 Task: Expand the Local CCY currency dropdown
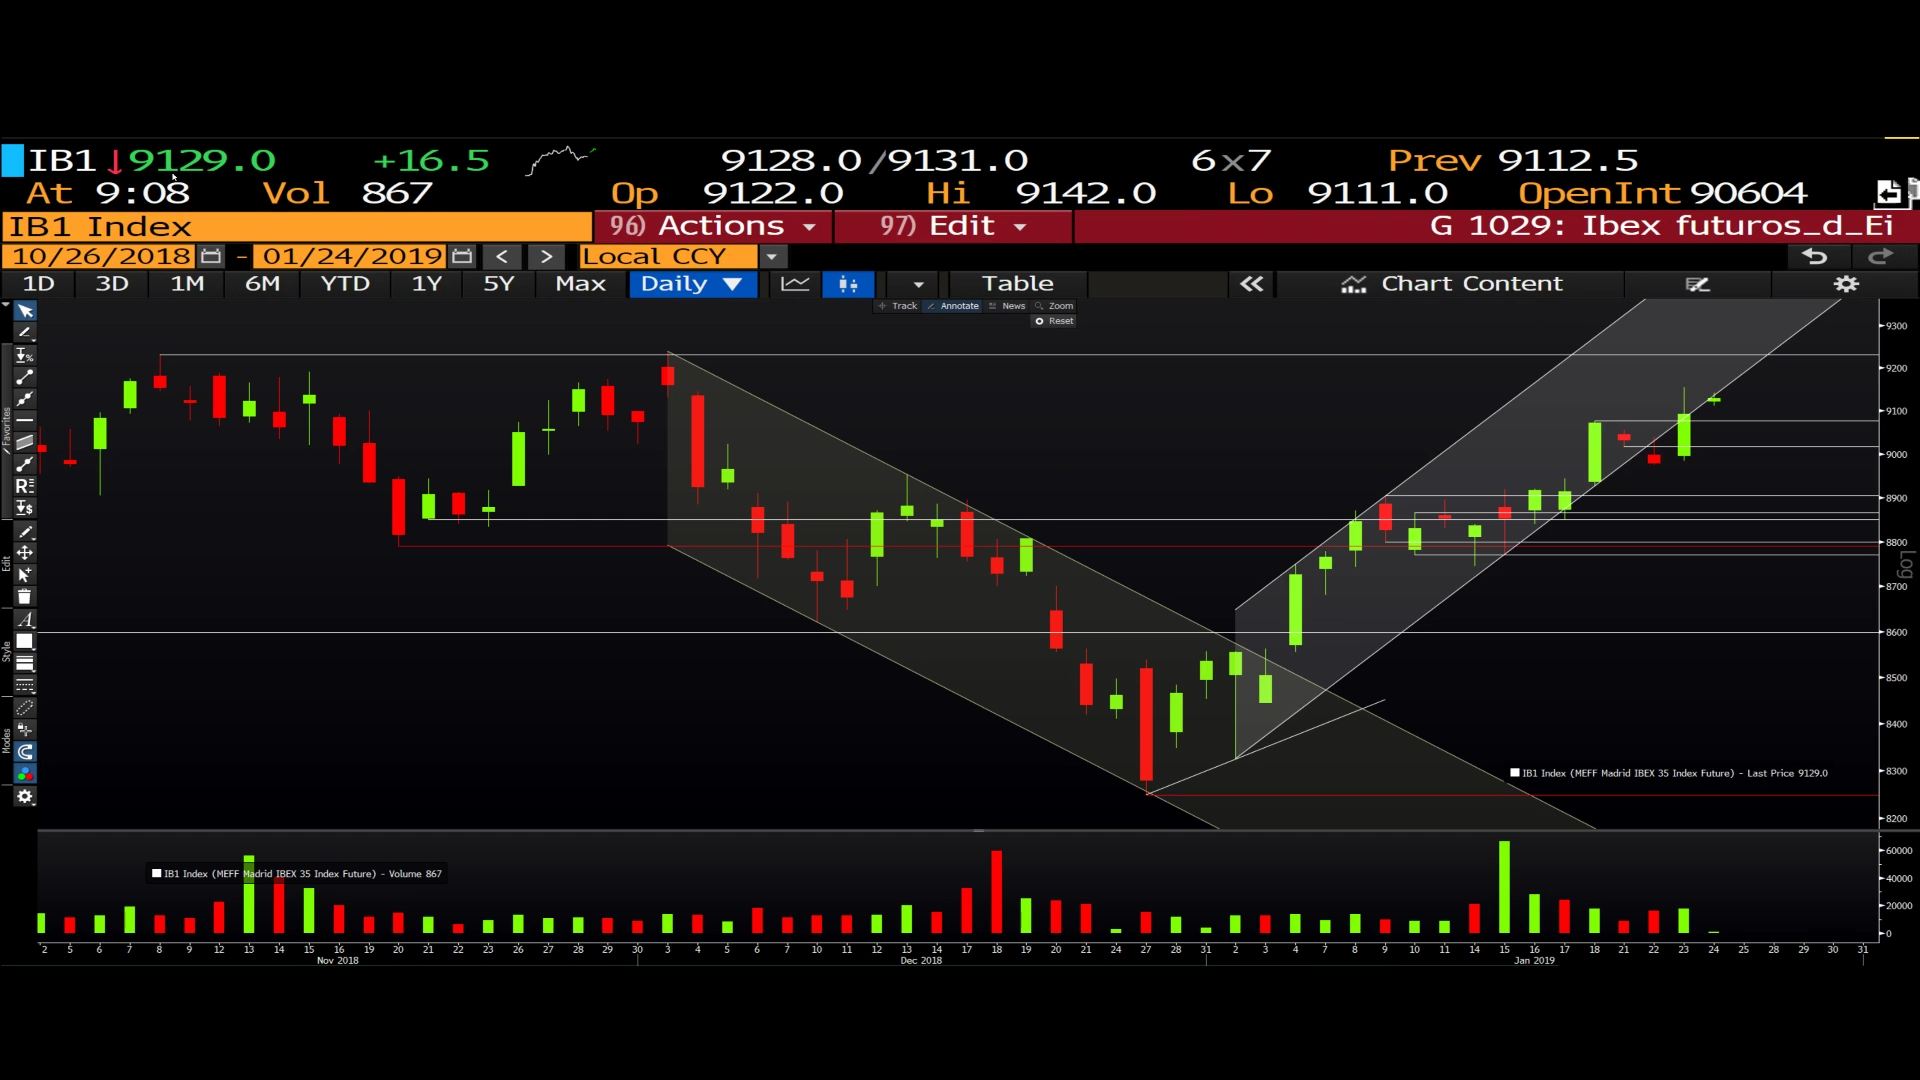tap(772, 257)
